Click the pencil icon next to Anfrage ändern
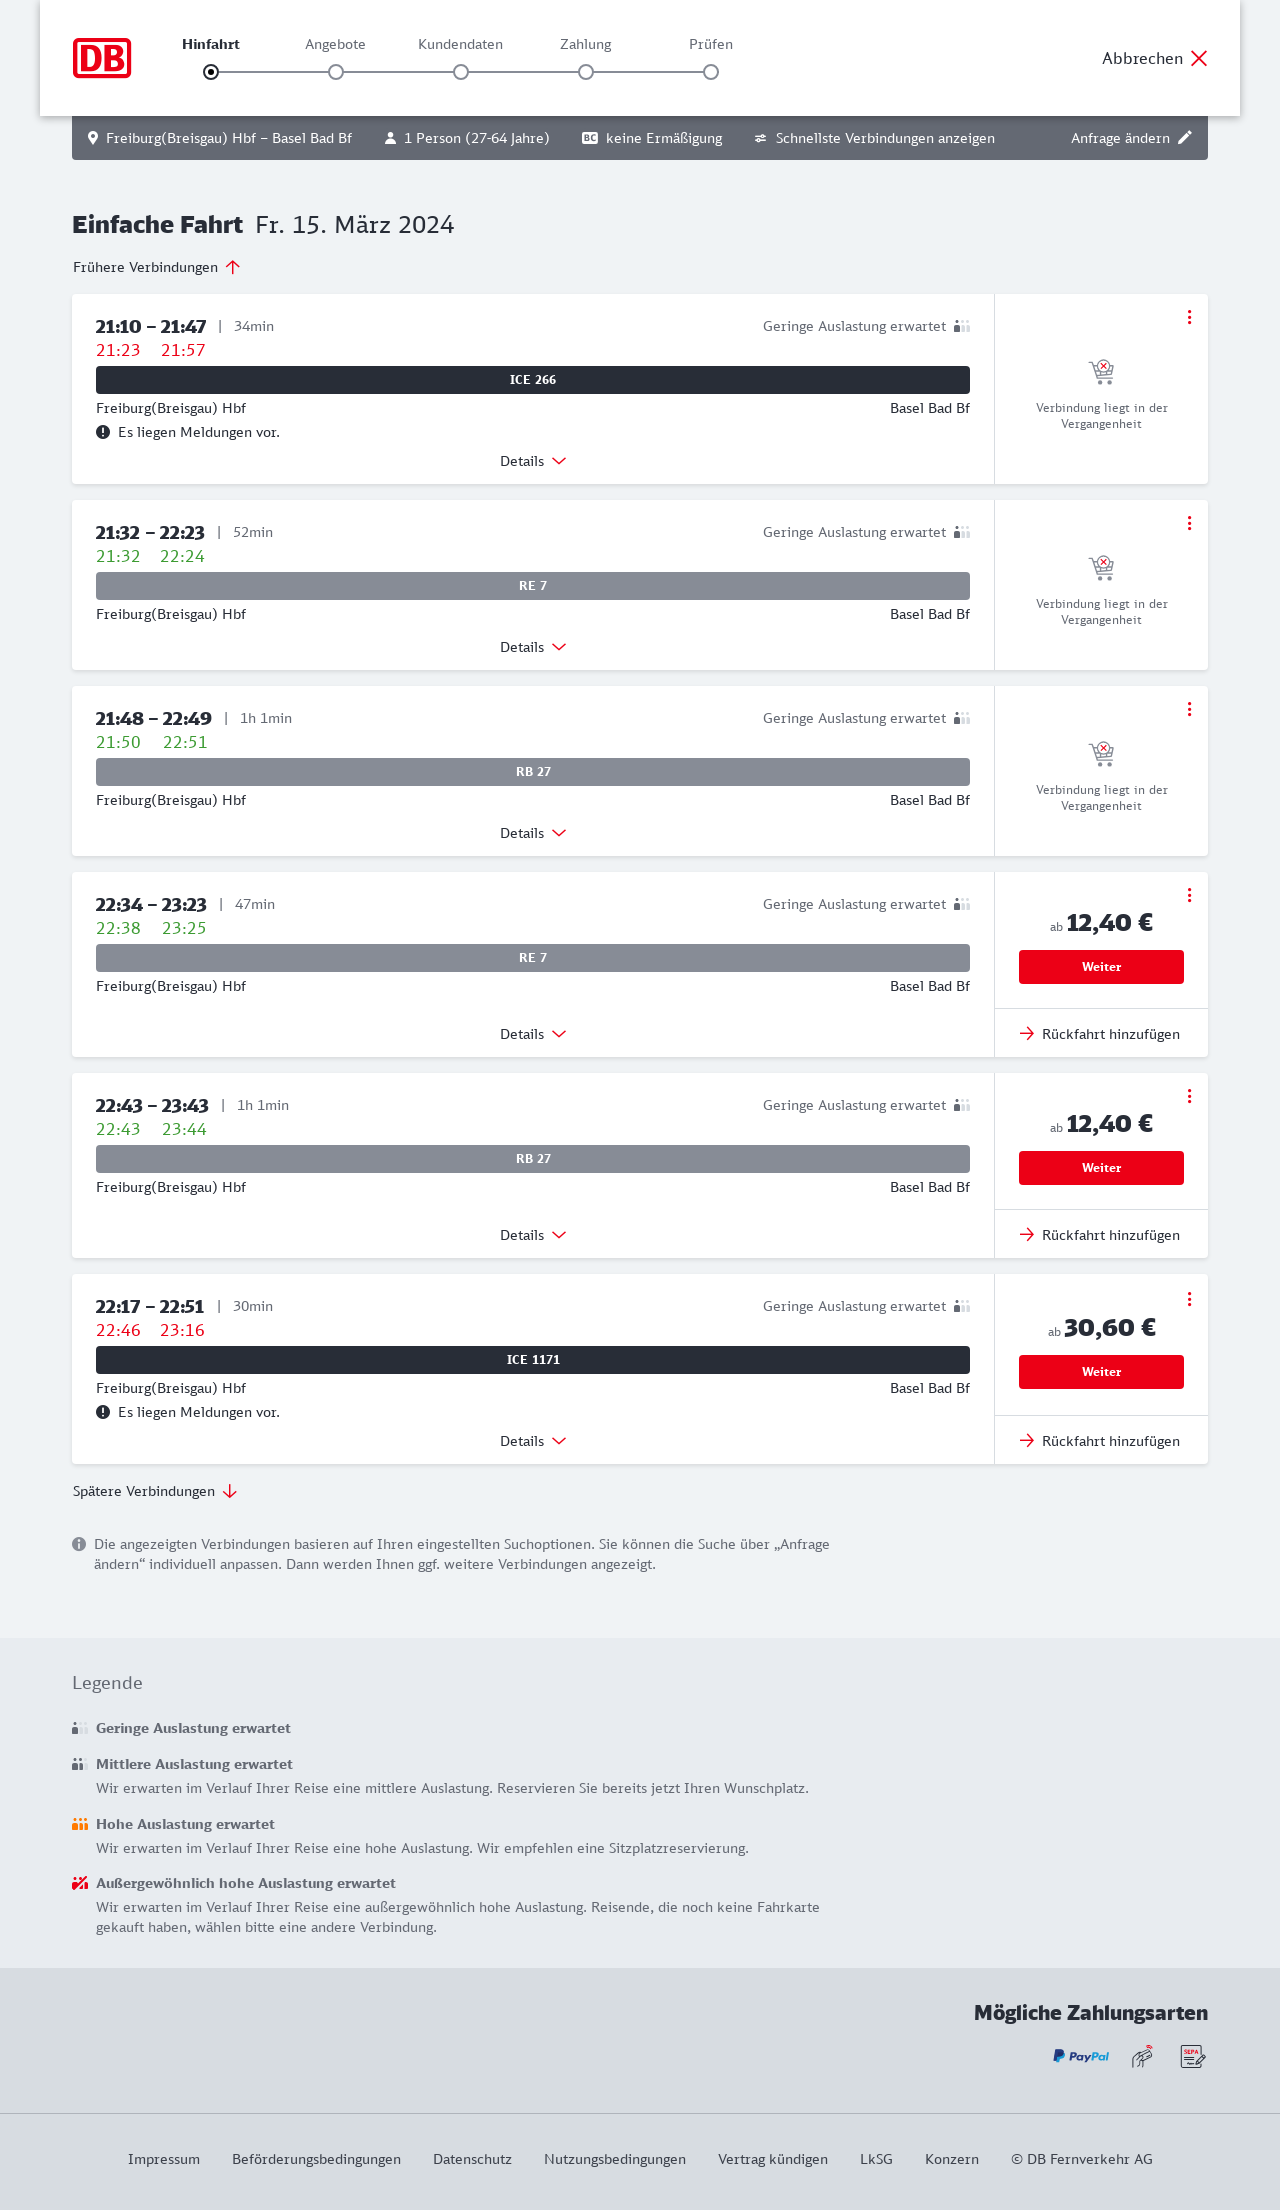This screenshot has width=1280, height=2210. point(1185,138)
